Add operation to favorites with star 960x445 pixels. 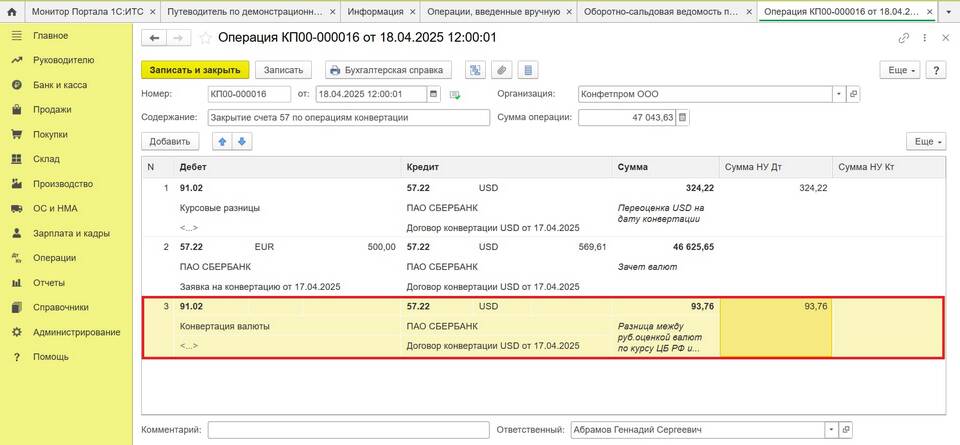click(206, 38)
